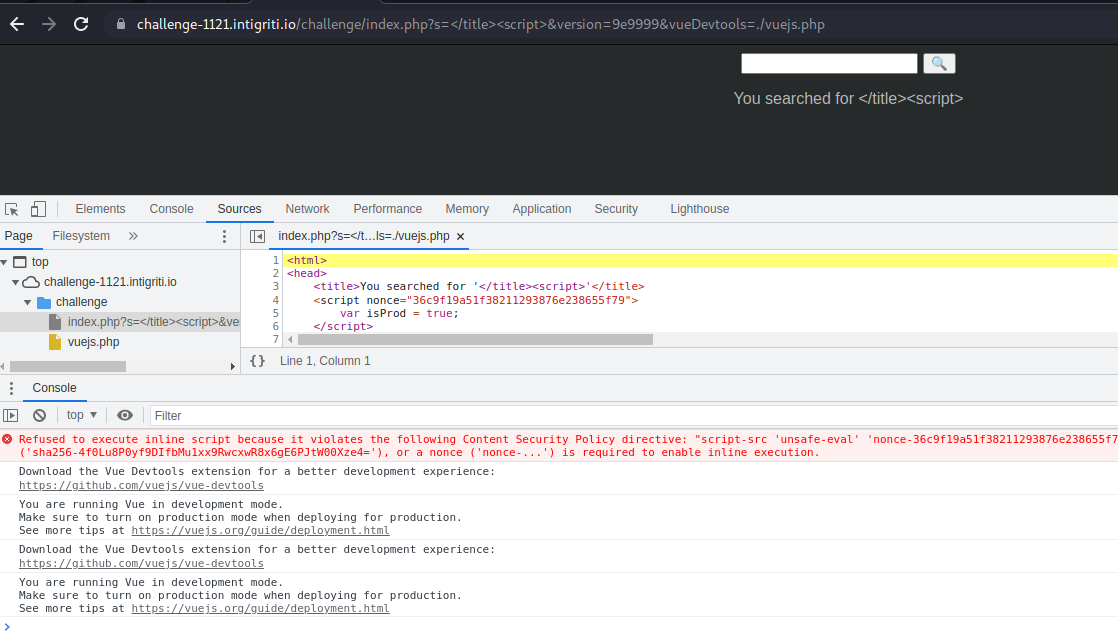Focus the browser address bar URL

point(481,24)
